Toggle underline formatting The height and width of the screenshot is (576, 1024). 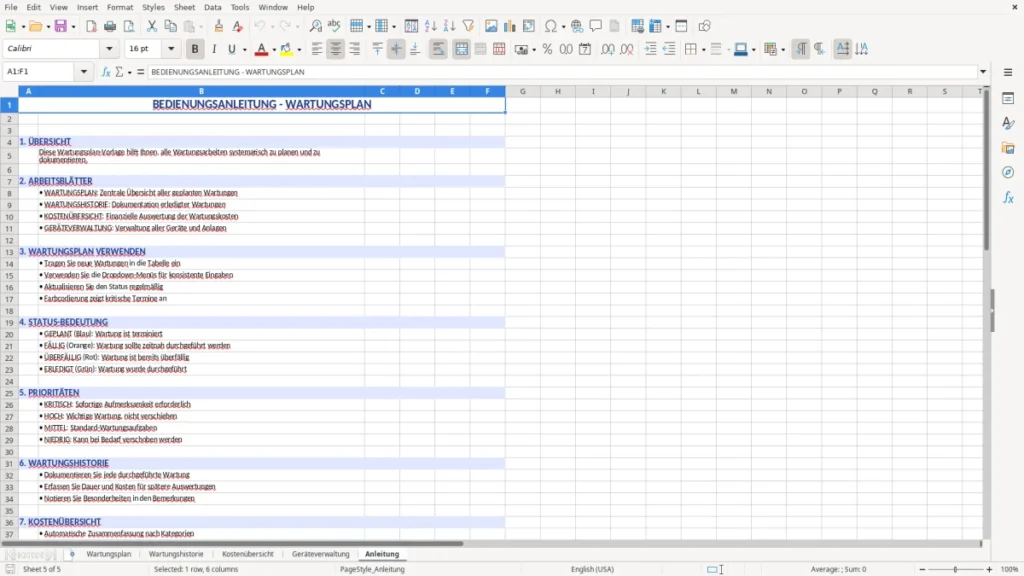[231, 49]
